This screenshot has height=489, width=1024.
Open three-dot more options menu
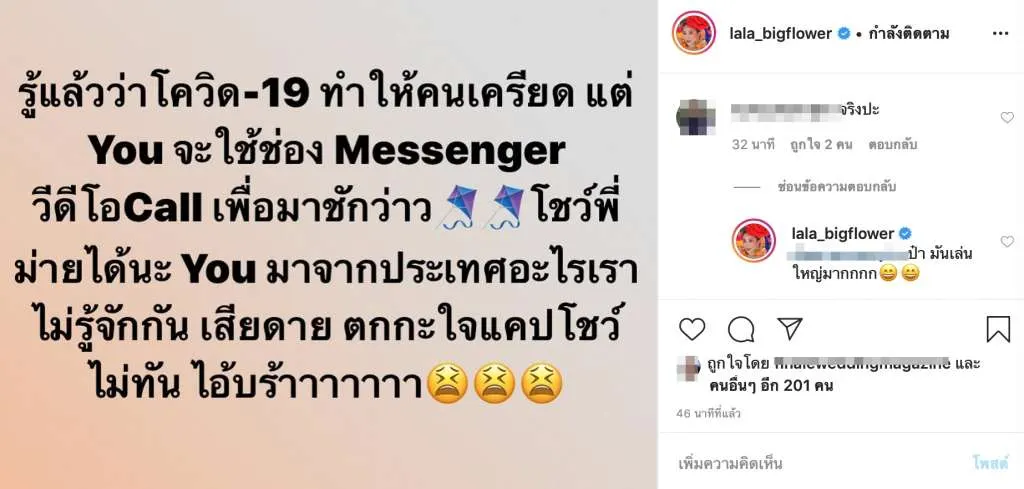tap(1000, 34)
